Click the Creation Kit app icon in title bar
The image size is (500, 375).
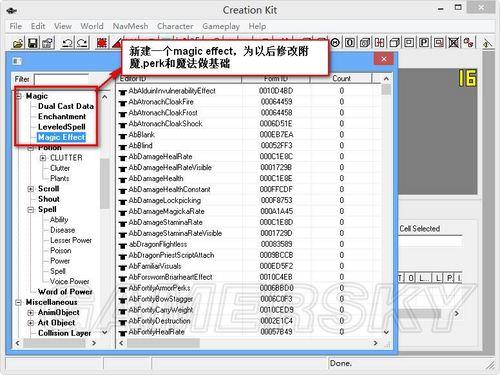pos(12,11)
